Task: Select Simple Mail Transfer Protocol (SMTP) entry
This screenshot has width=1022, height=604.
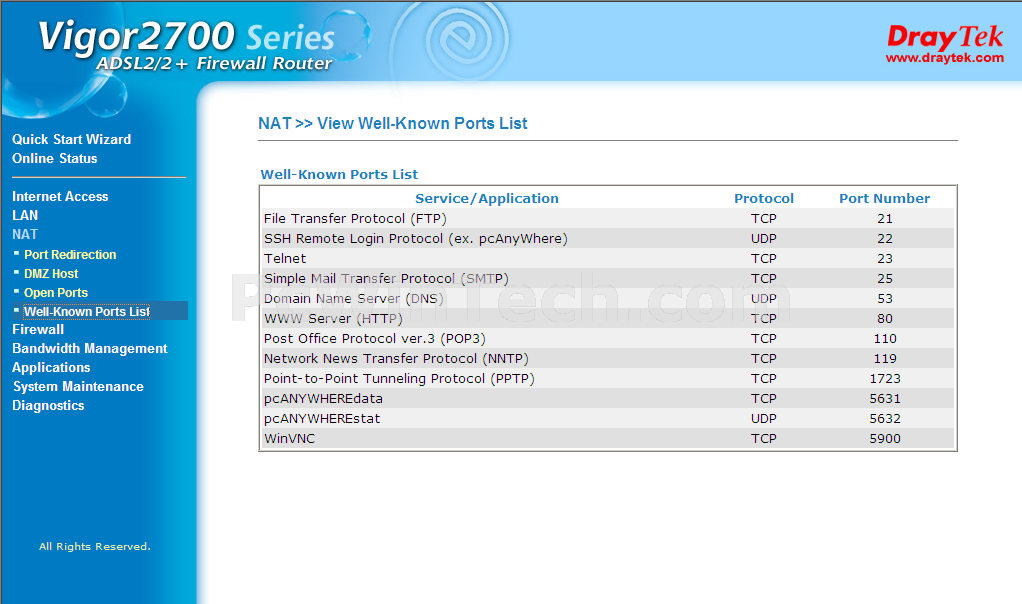Action: tap(386, 279)
